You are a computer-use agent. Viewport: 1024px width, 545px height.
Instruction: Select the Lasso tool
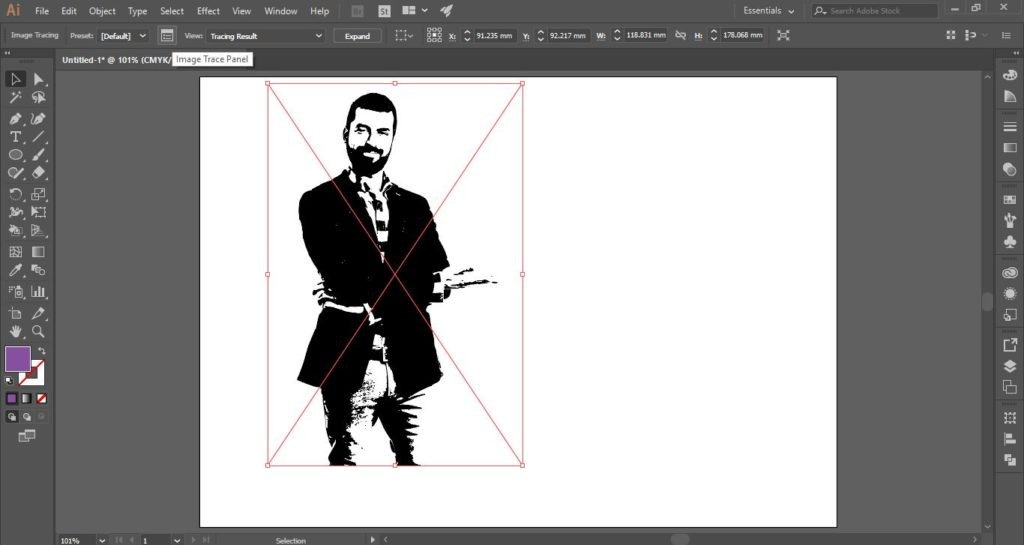tap(38, 97)
